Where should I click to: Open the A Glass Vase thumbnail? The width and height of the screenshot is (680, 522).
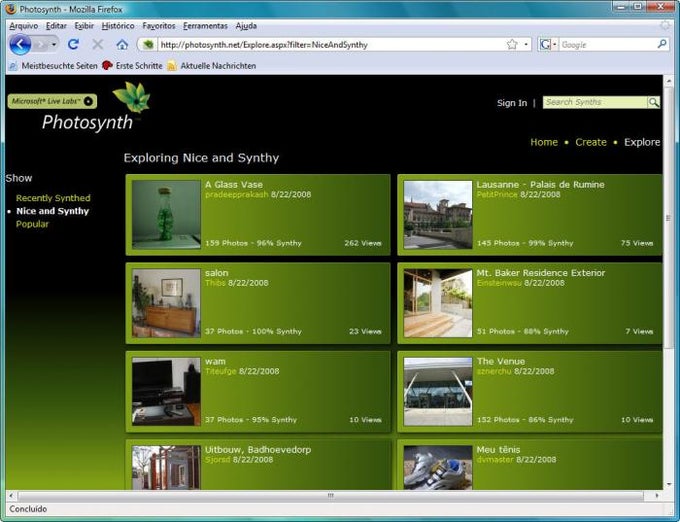[x=166, y=215]
